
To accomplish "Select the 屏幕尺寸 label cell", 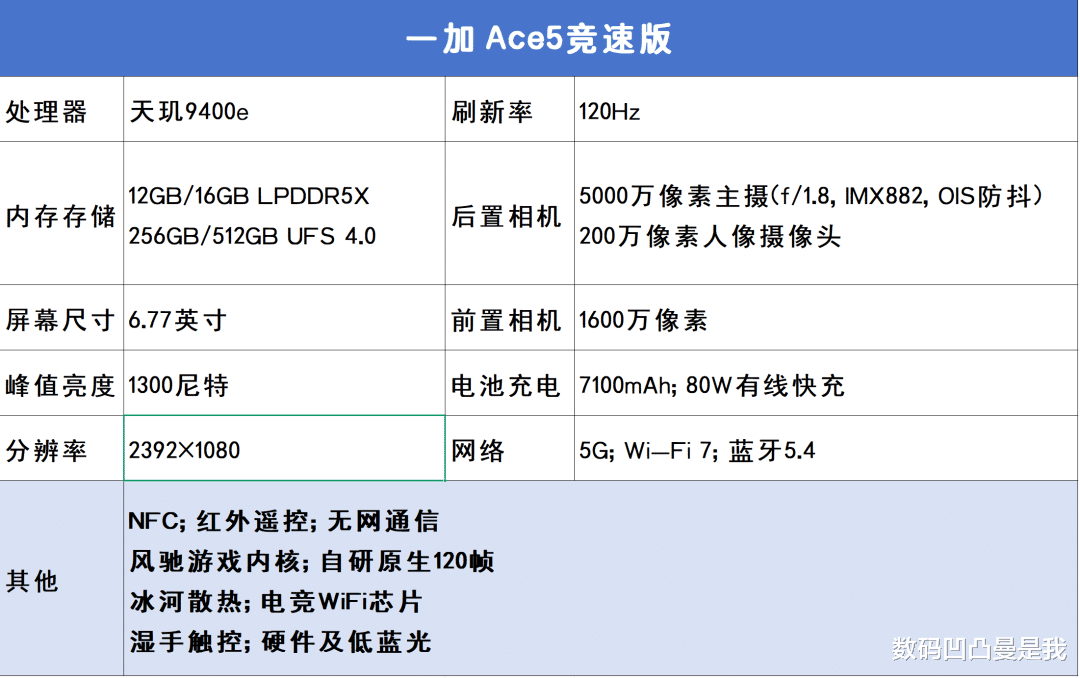I will pos(62,318).
